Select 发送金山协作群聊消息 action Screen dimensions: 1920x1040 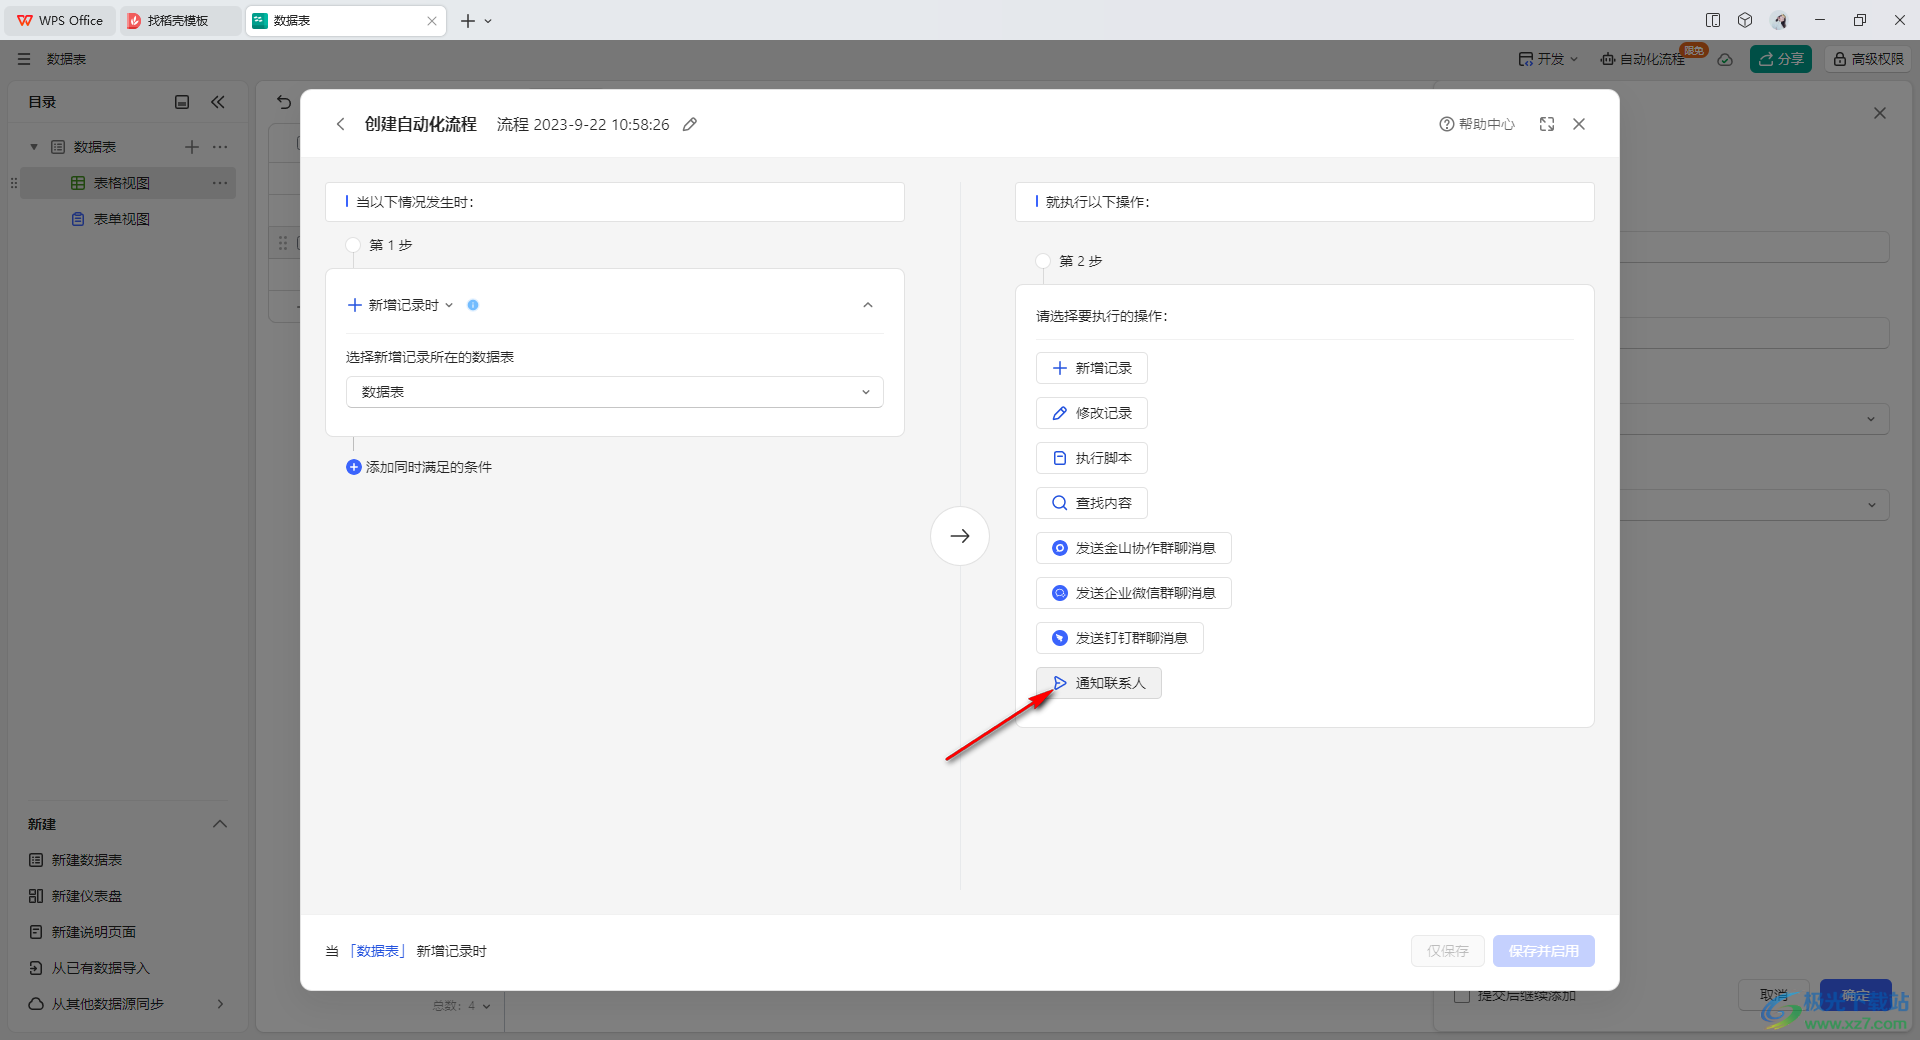tap(1134, 548)
